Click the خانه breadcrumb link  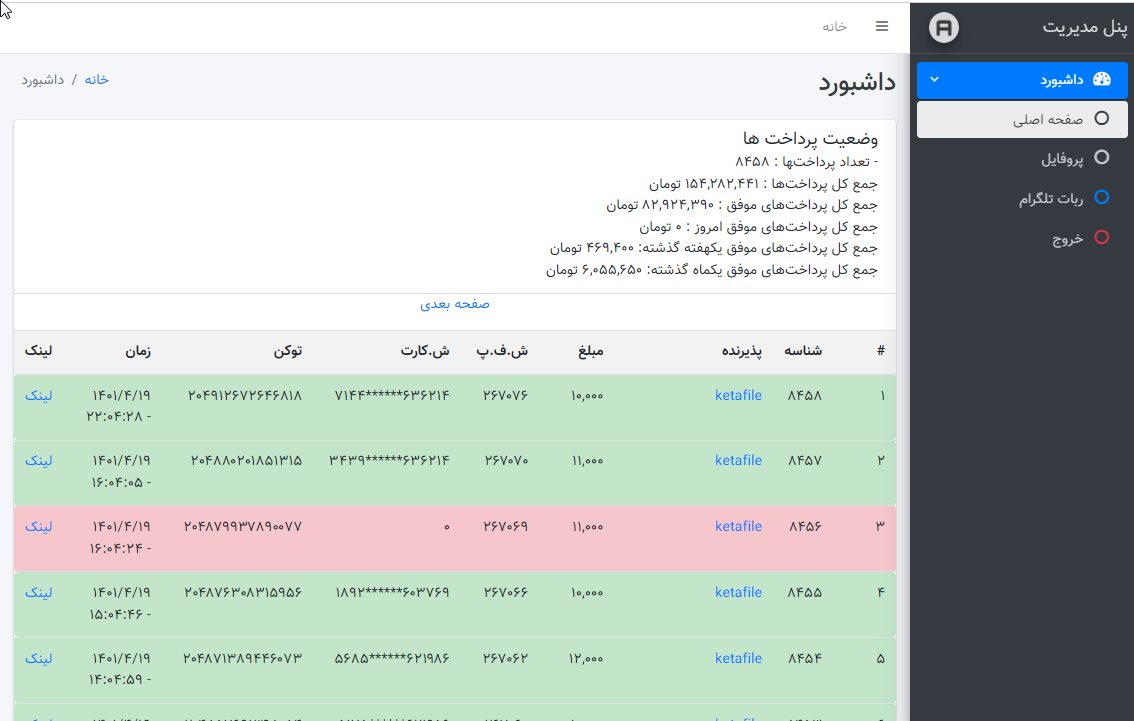point(96,80)
